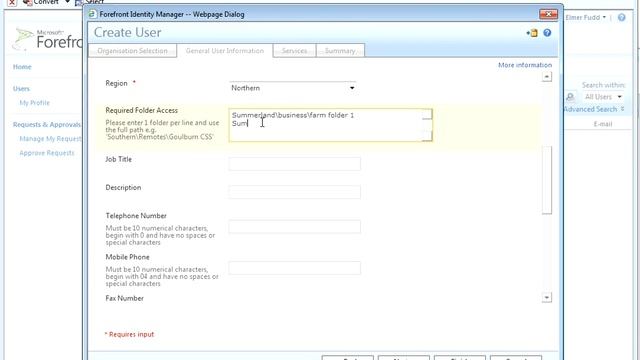Click the red X toolbar icon
This screenshot has width=640, height=360.
tap(12, 2)
